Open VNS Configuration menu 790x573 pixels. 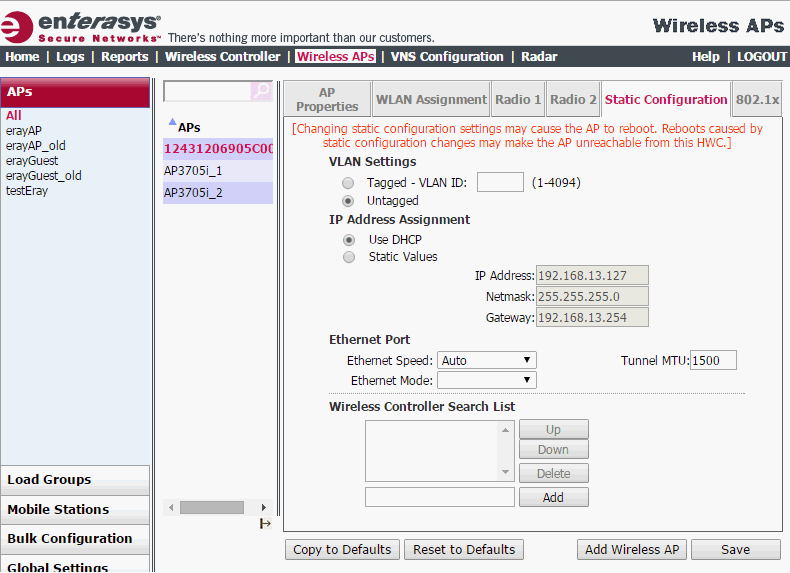click(x=447, y=56)
